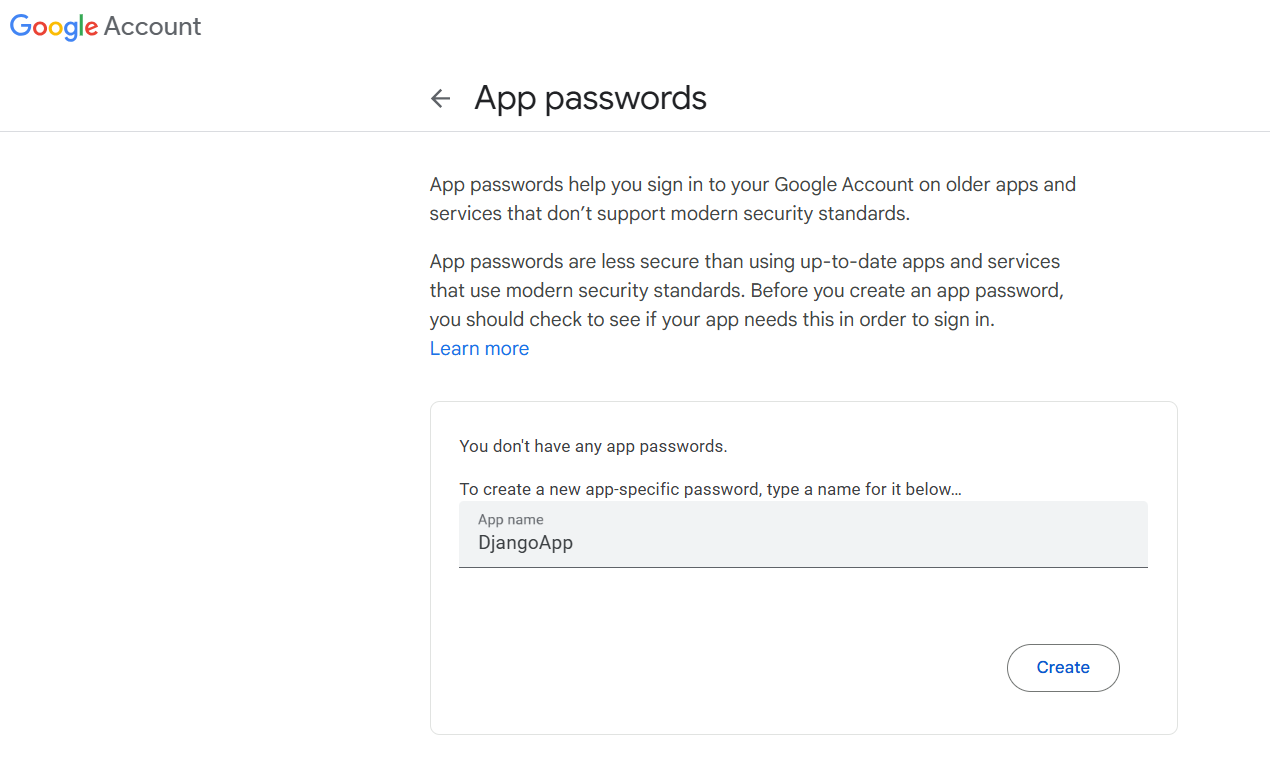Screen dimensions: 1270x769
Task: Click the DjangoApp text in the field
Action: 525,543
